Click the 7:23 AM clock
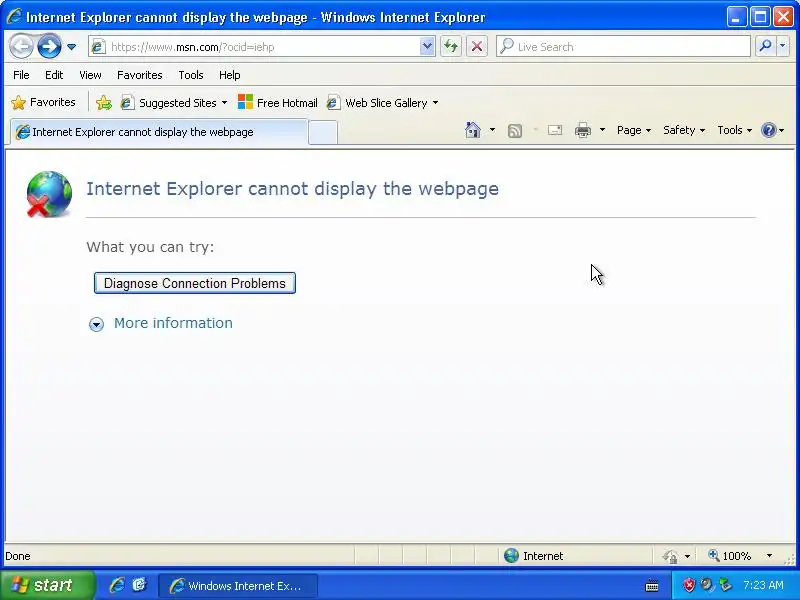The height and width of the screenshot is (600, 800). tap(763, 585)
